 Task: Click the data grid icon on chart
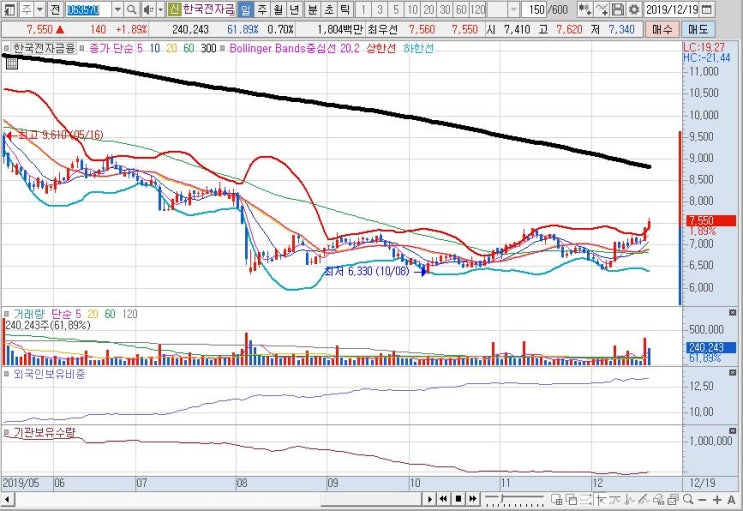pyautogui.click(x=11, y=63)
